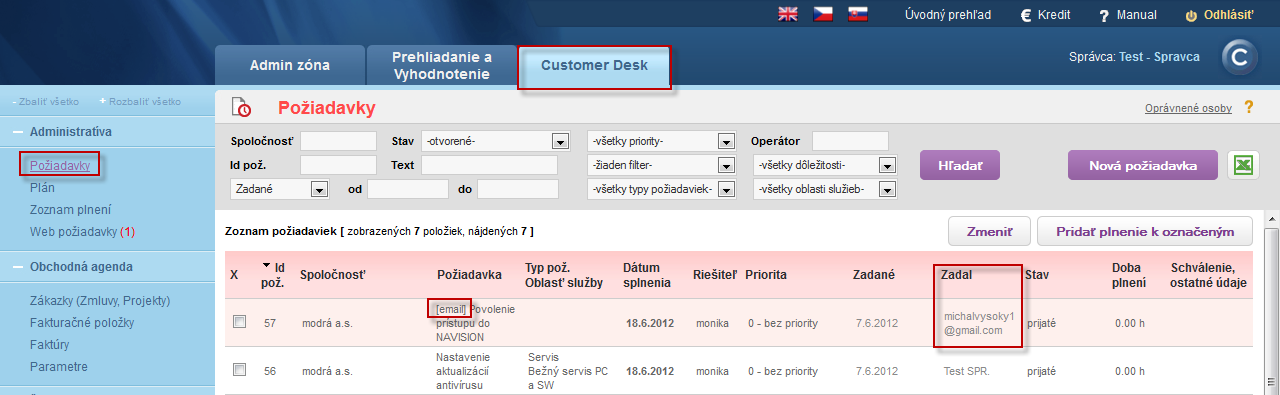Open the Prehliadanie a Vyhodnotenie tab
Viewport: 1280px width, 395px height.
pos(442,66)
